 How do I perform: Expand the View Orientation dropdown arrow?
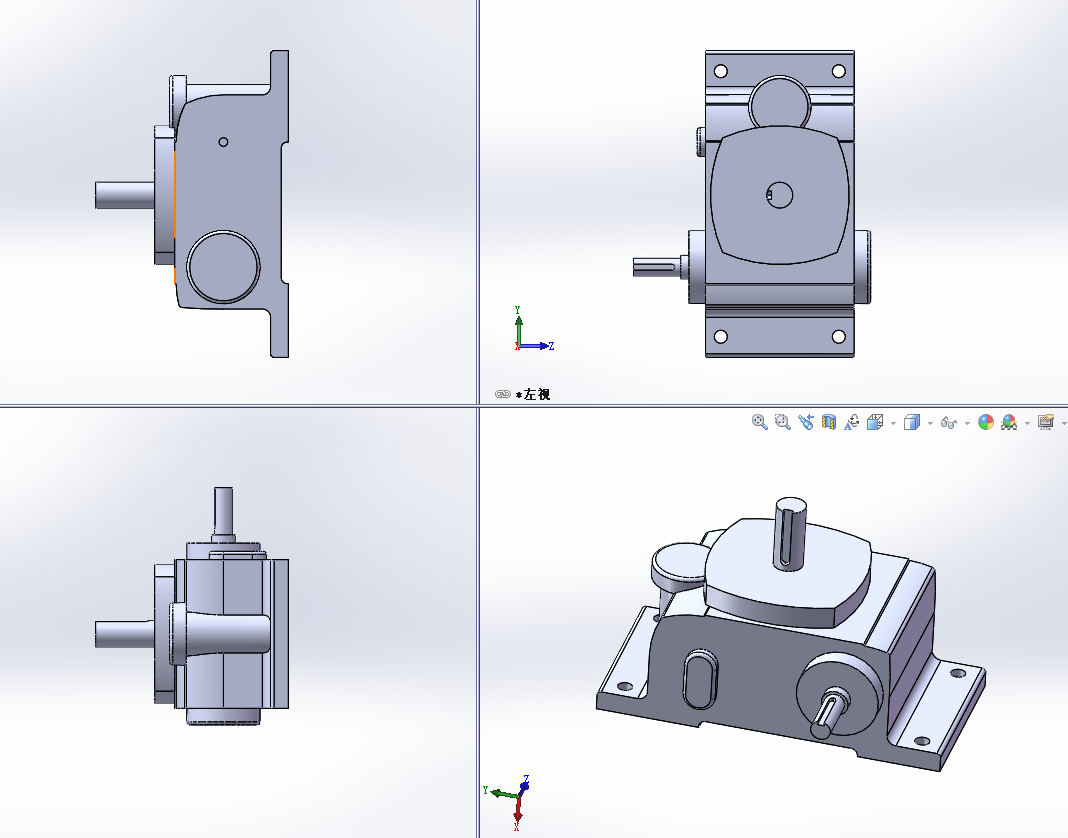pyautogui.click(x=893, y=424)
